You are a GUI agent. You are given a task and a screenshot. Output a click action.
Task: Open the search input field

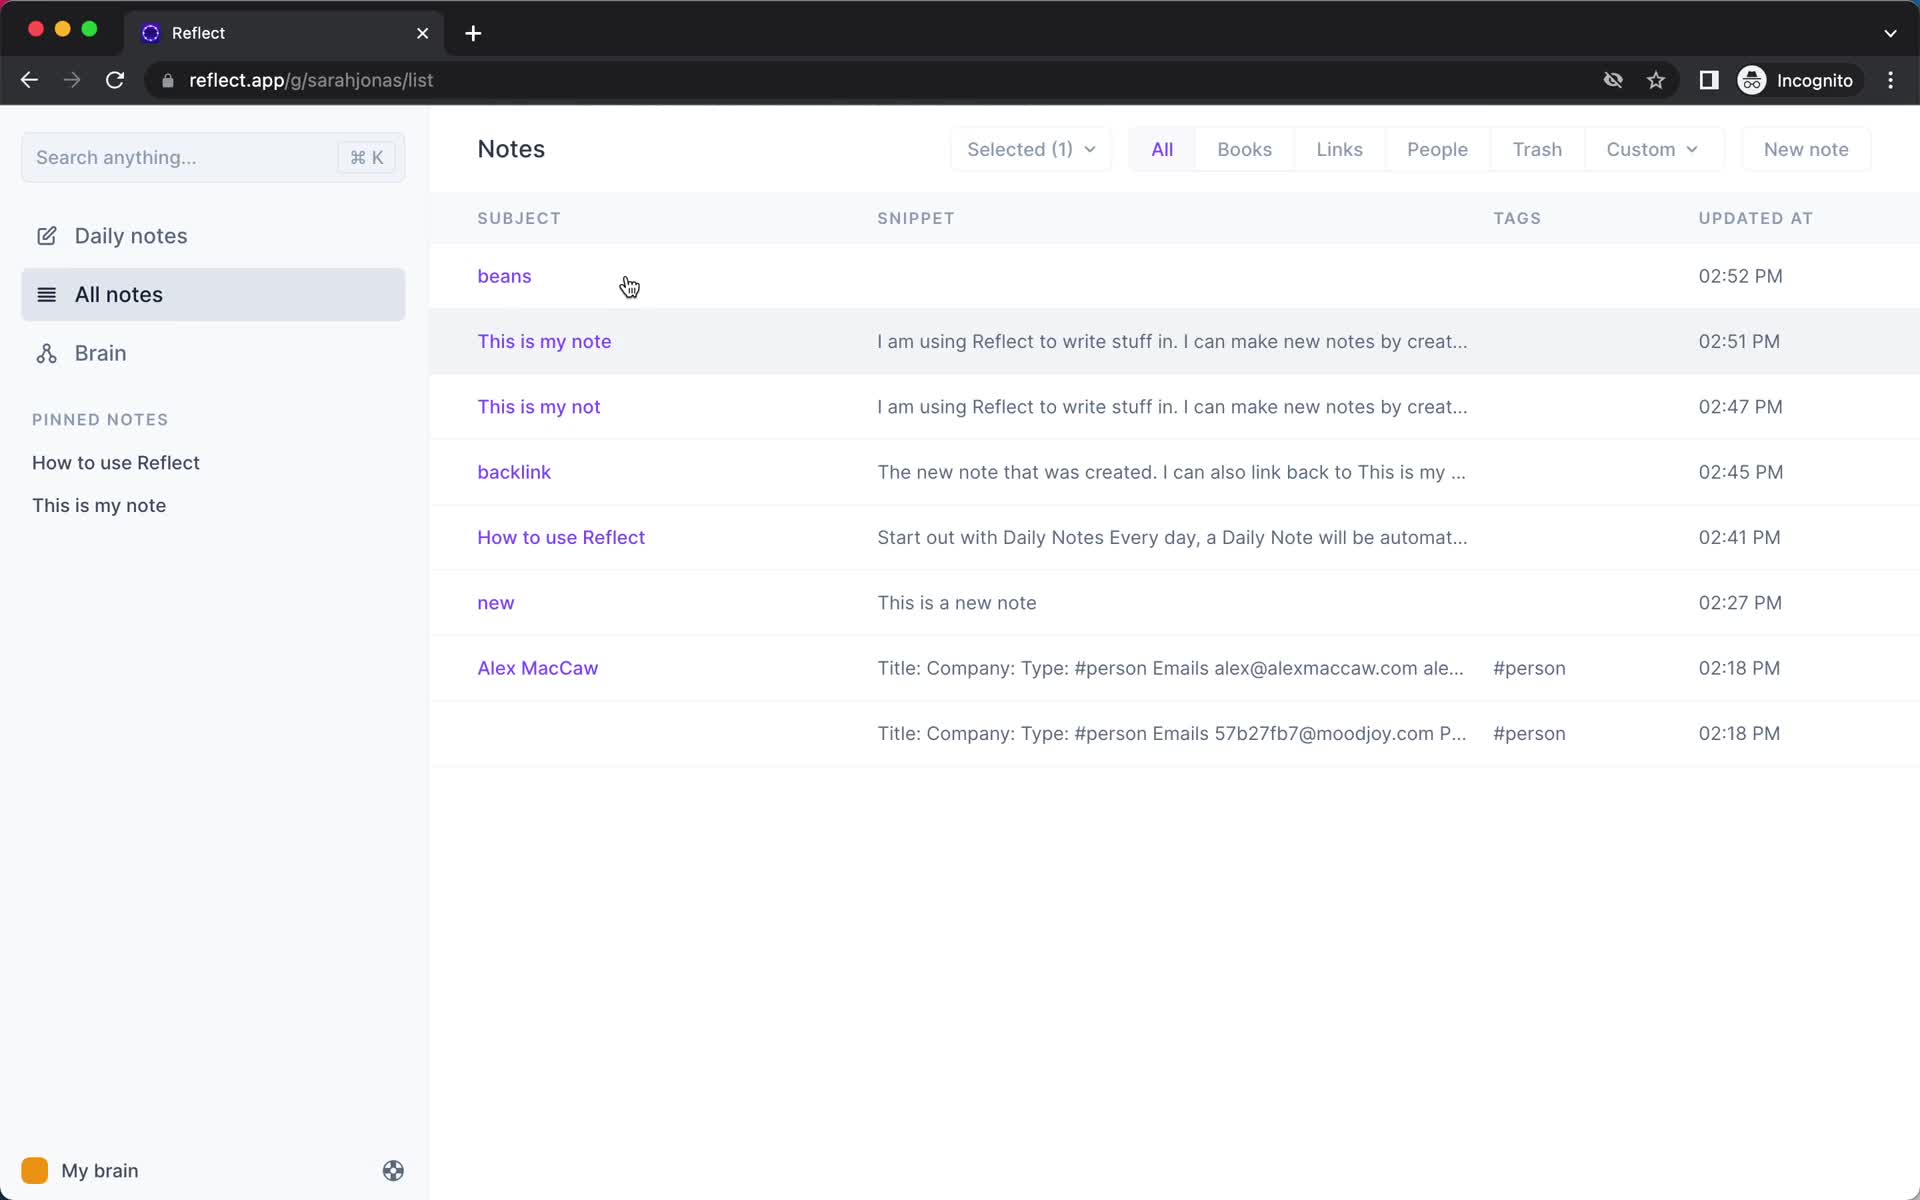pyautogui.click(x=214, y=156)
